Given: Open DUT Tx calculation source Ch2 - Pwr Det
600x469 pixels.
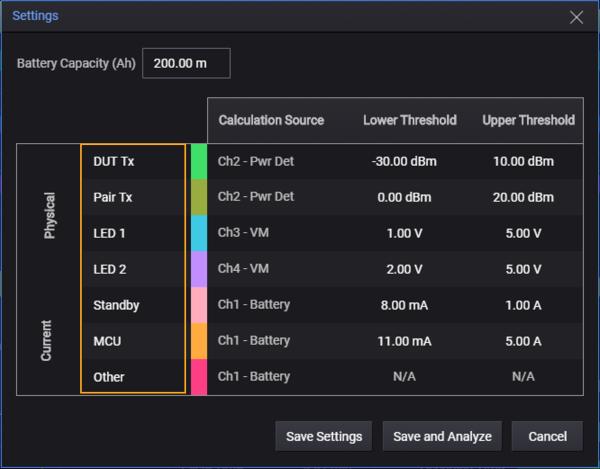Looking at the screenshot, I should pyautogui.click(x=256, y=161).
